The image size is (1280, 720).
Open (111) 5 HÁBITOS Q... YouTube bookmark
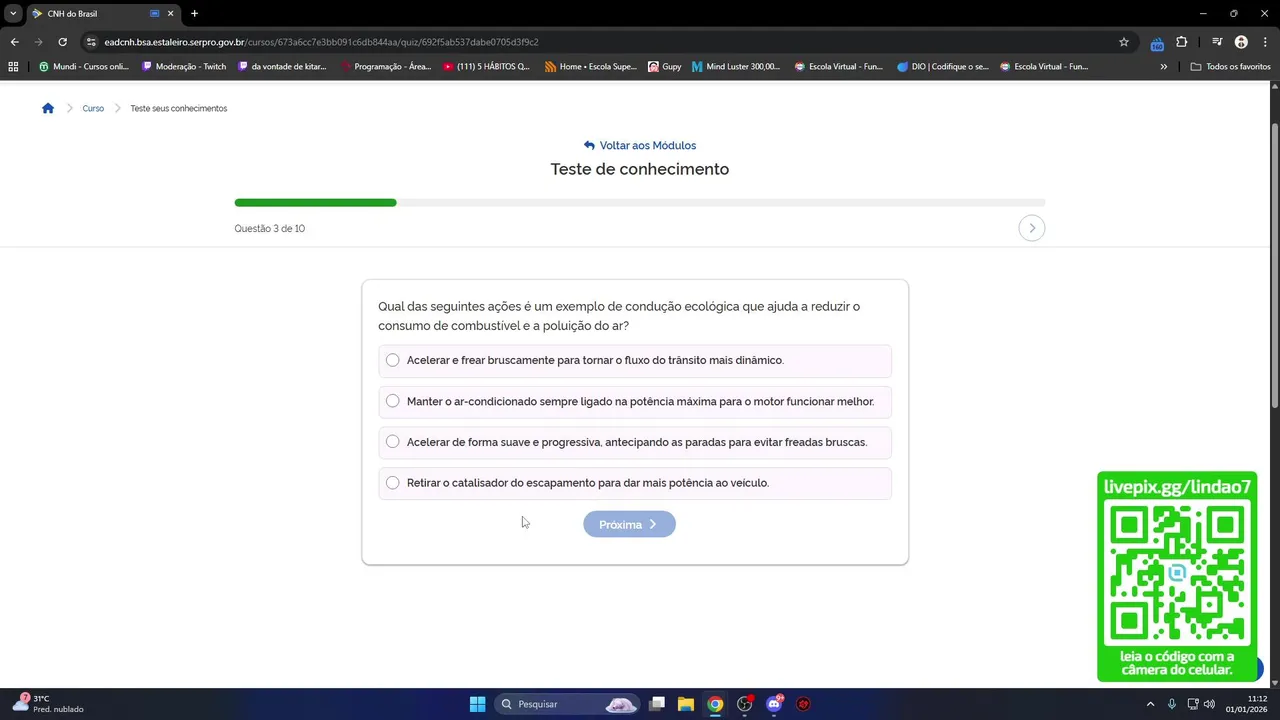point(486,66)
